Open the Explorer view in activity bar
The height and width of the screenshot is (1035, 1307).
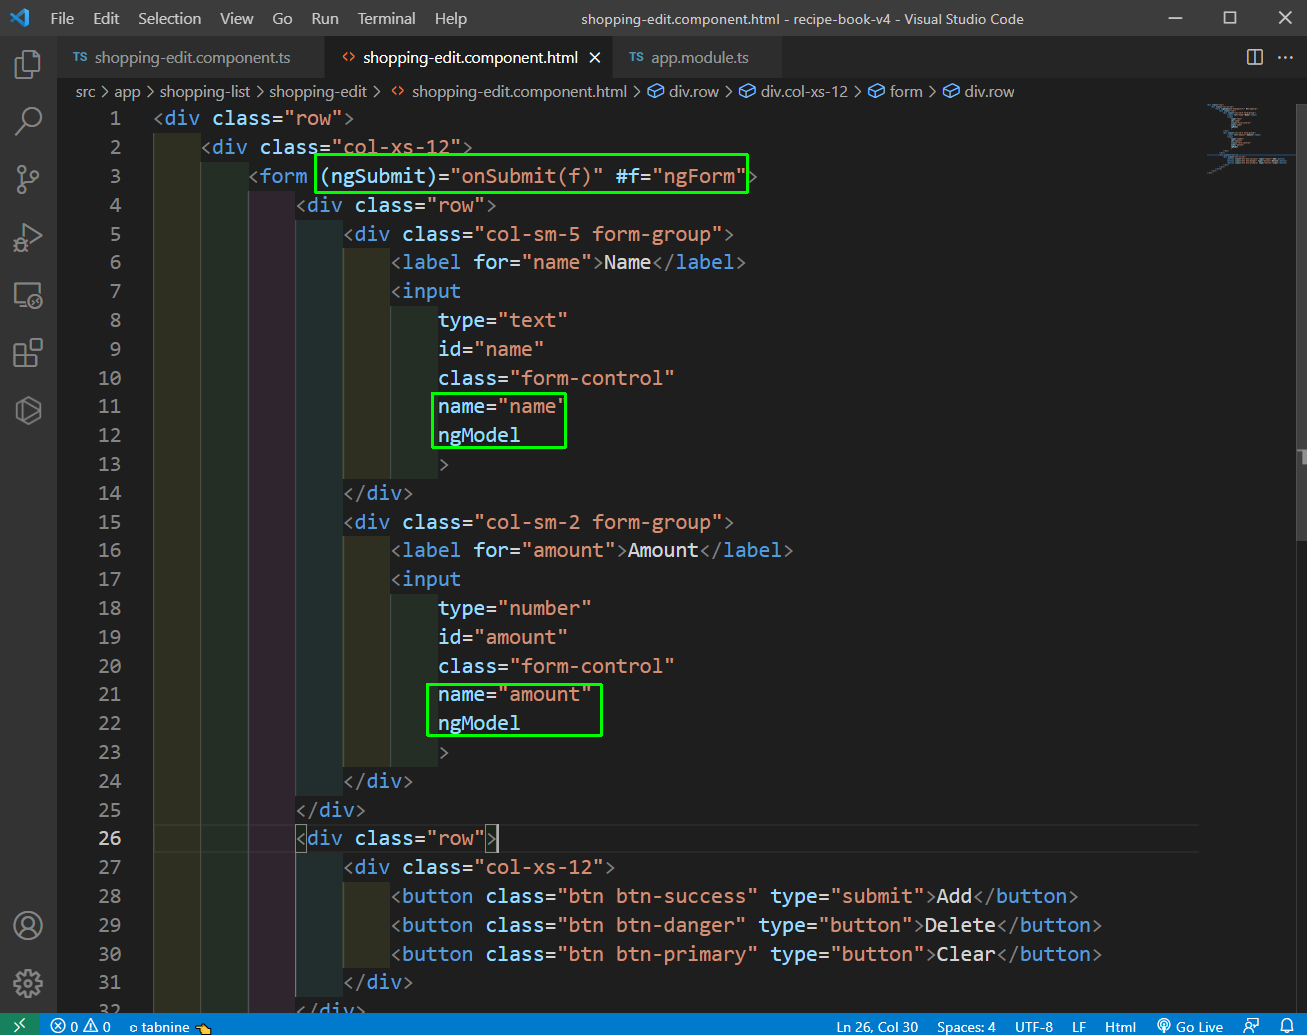[28, 64]
